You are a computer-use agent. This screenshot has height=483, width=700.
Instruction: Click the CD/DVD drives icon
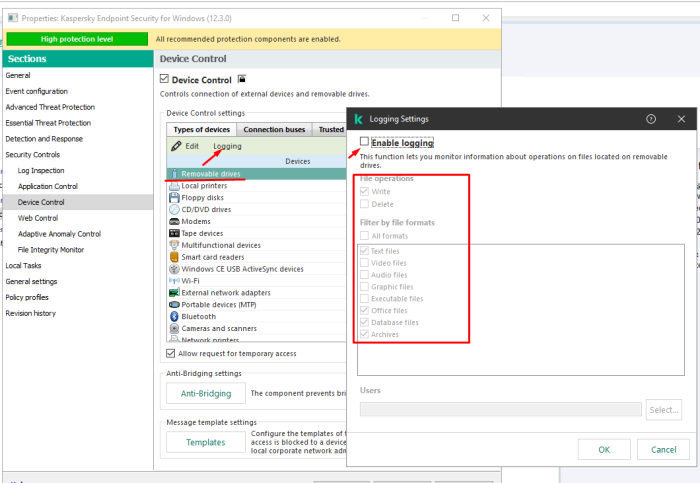(175, 209)
